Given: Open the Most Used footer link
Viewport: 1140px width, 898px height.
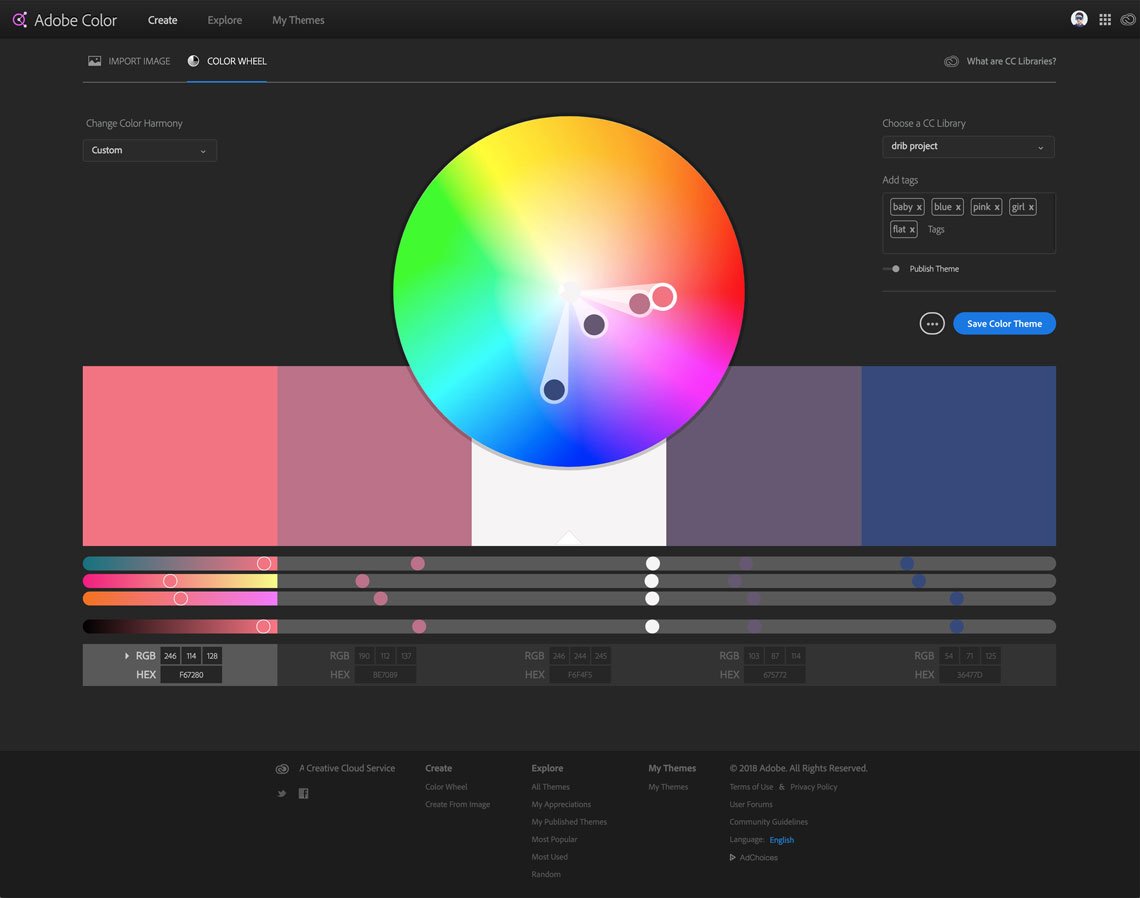Looking at the screenshot, I should [x=550, y=857].
